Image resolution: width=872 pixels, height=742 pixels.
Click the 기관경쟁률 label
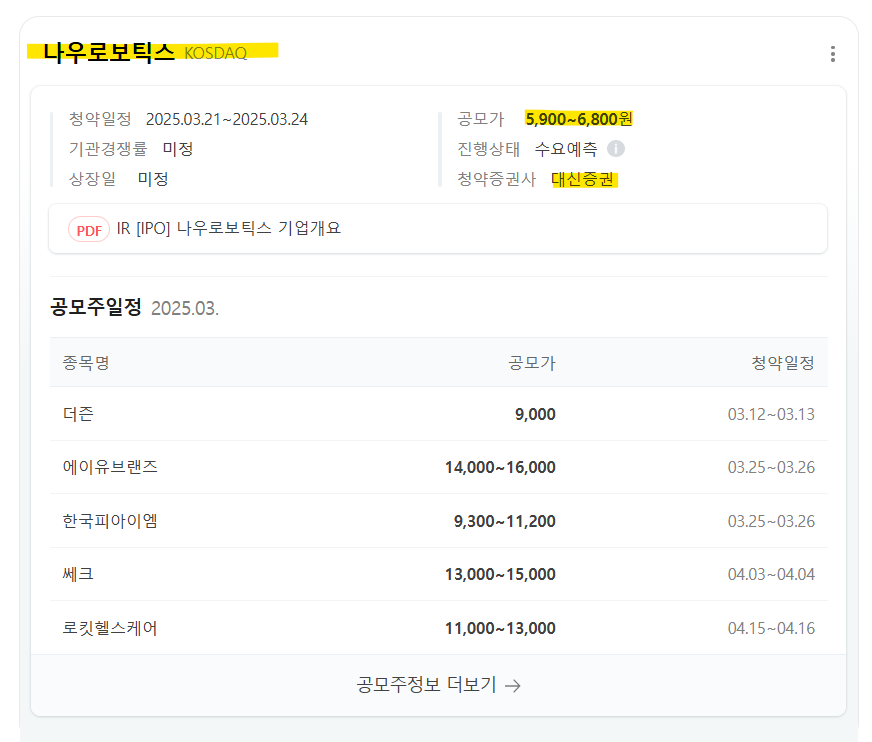pos(108,149)
